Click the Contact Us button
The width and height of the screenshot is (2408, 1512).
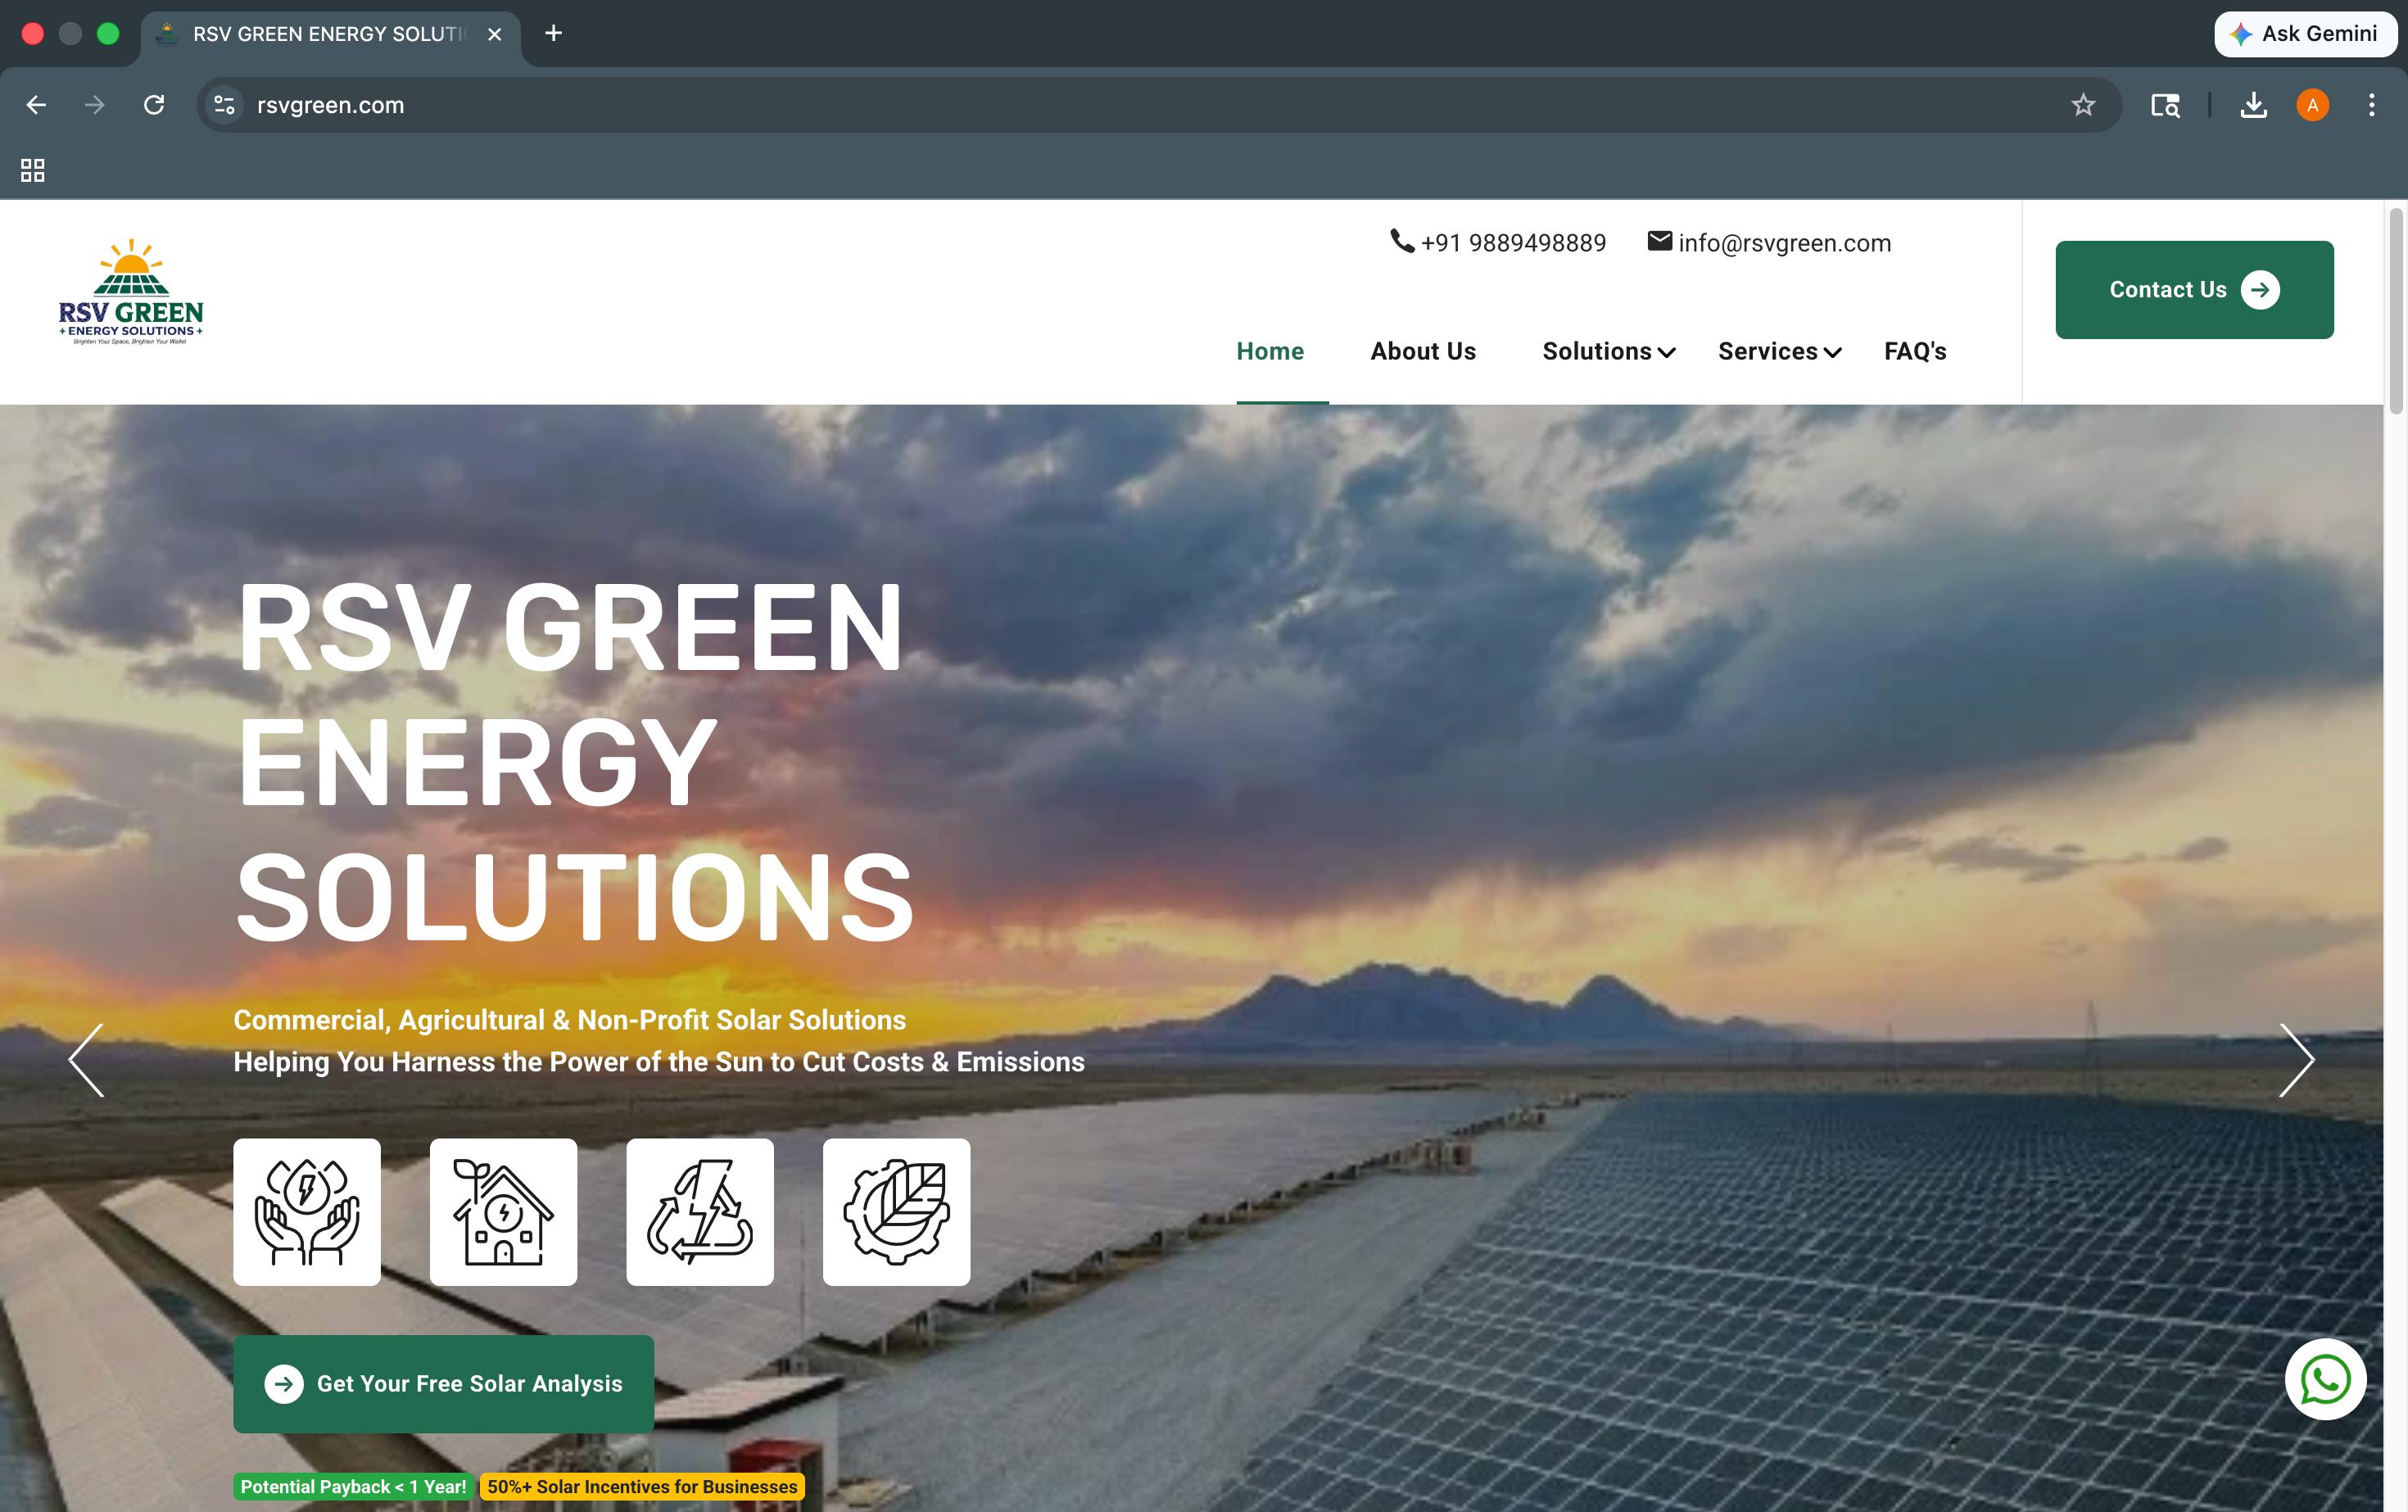click(2194, 290)
